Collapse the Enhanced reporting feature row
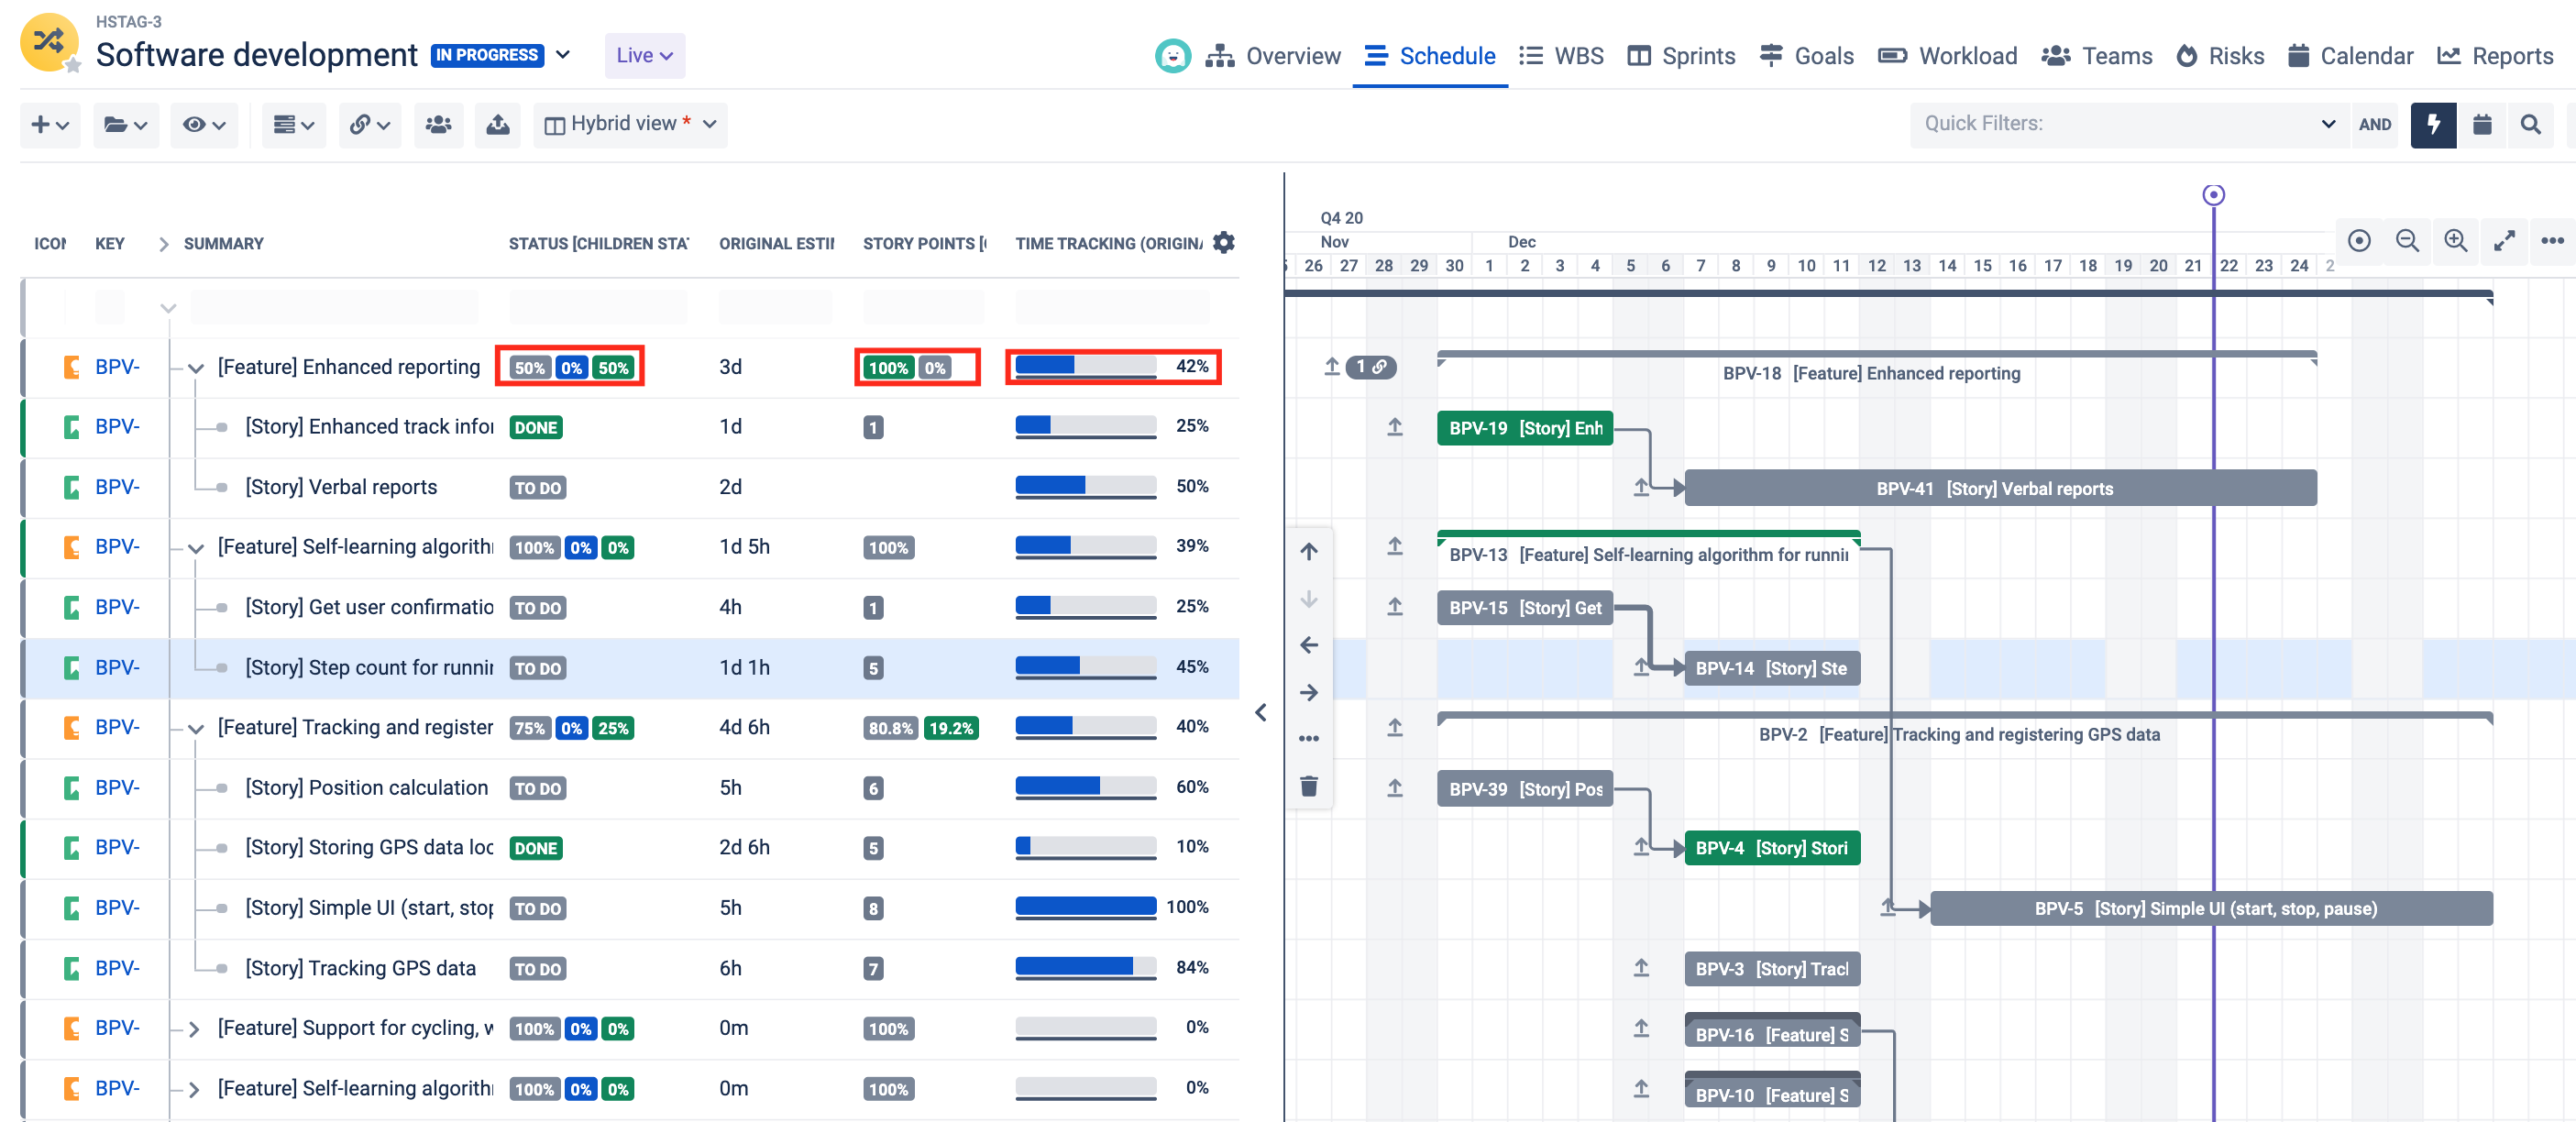Viewport: 2576px width, 1122px height. 196,367
